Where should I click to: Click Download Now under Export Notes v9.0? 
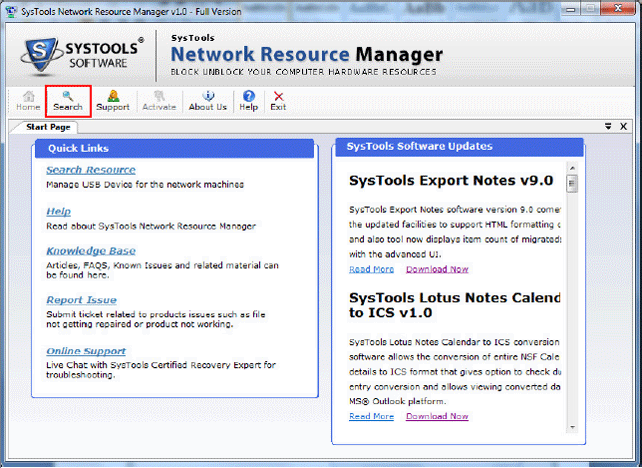437,269
